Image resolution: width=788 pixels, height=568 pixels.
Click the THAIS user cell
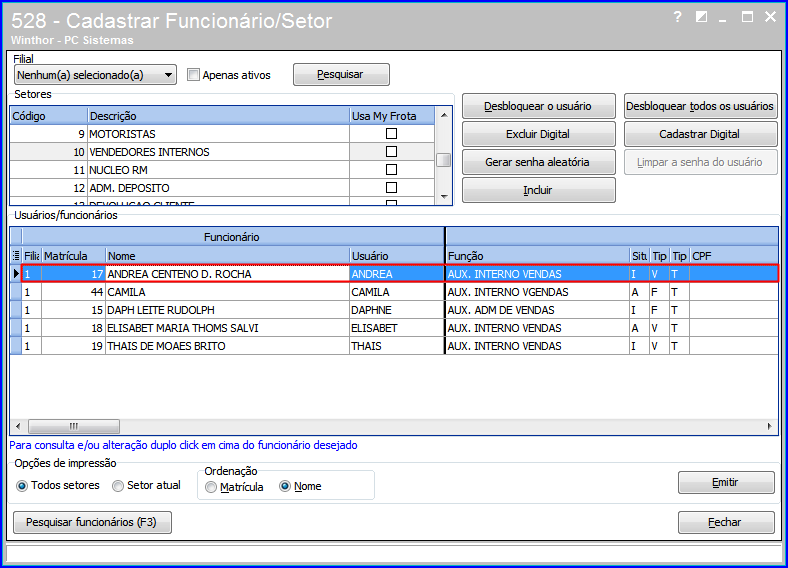397,346
